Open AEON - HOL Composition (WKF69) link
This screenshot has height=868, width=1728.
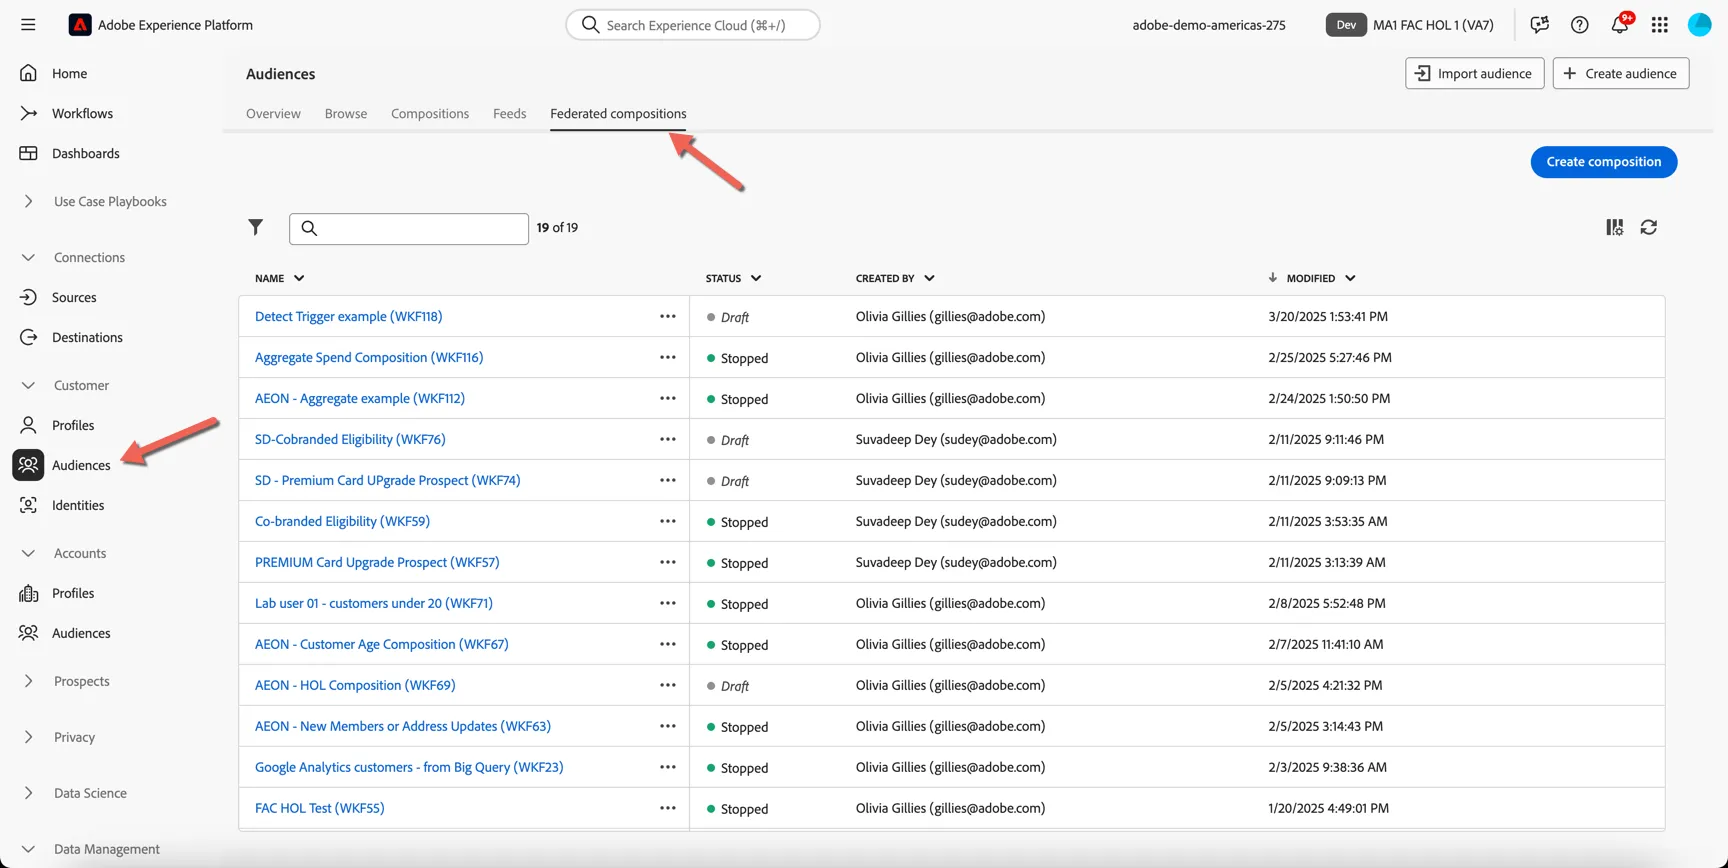click(355, 685)
